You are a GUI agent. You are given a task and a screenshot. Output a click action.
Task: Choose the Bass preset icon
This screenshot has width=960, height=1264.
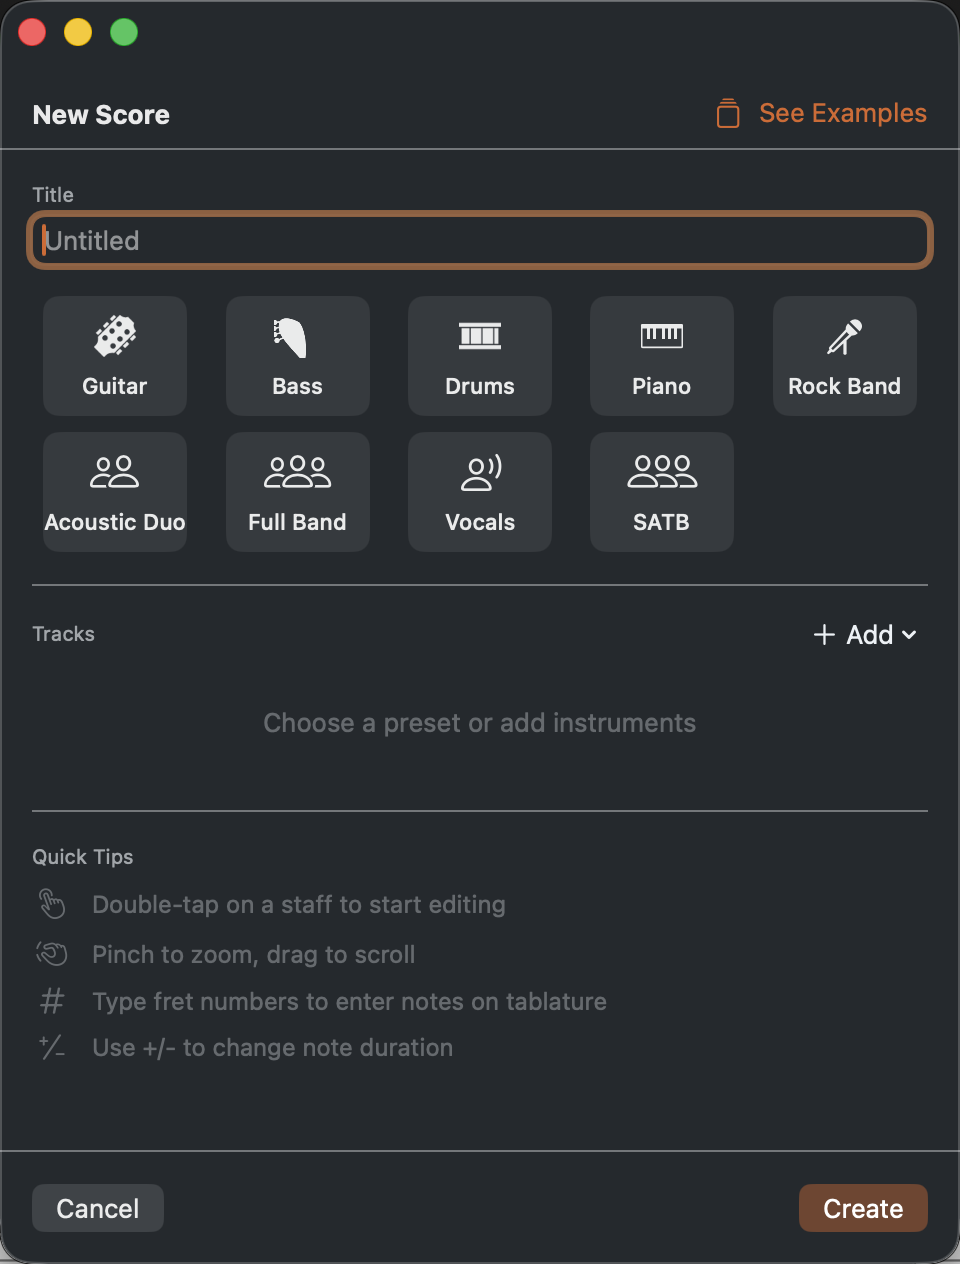pyautogui.click(x=297, y=337)
